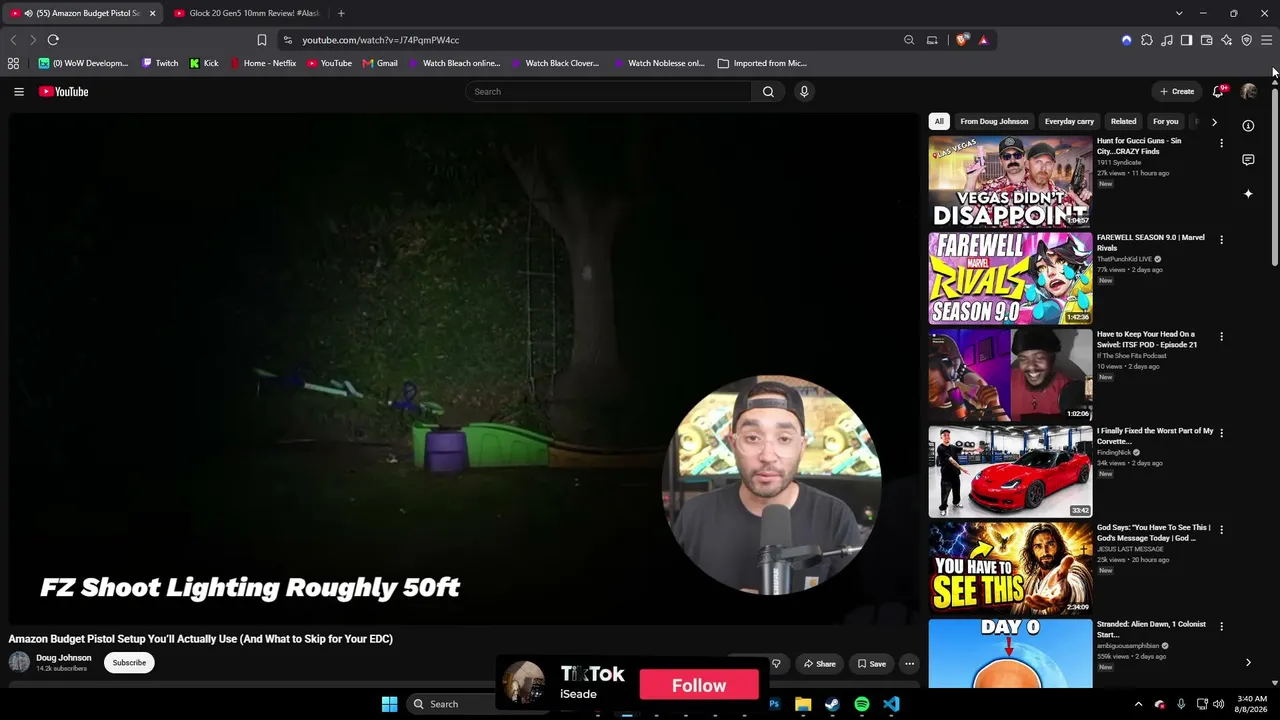Follow iSeade on the TikTok overlay
This screenshot has height=720, width=1280.
[699, 685]
